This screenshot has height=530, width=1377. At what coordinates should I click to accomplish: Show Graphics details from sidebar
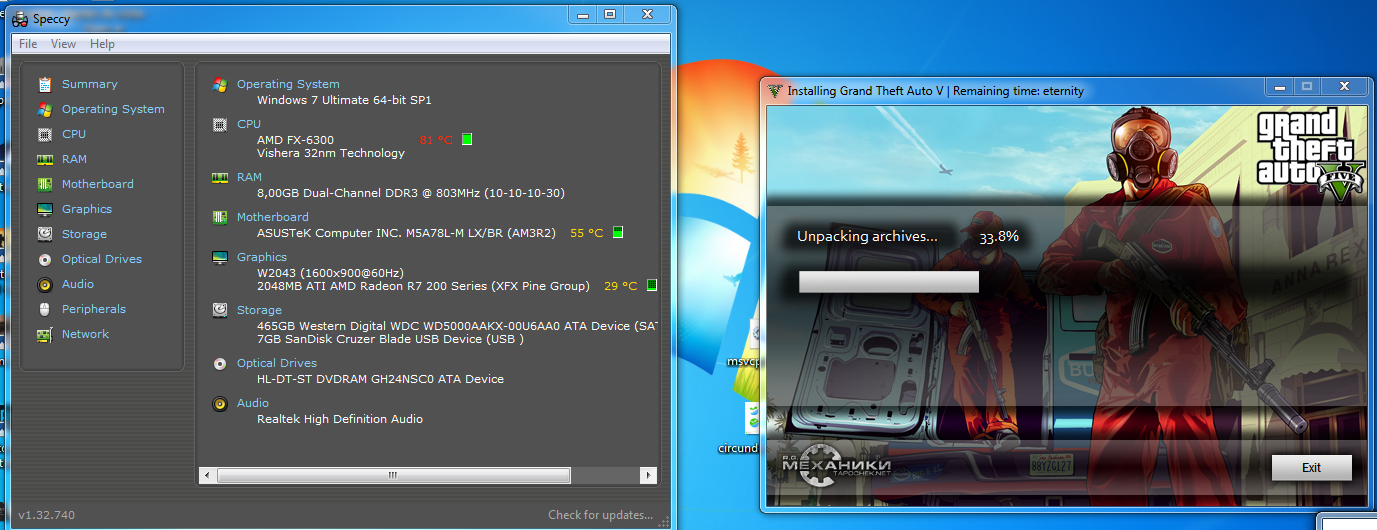click(87, 209)
